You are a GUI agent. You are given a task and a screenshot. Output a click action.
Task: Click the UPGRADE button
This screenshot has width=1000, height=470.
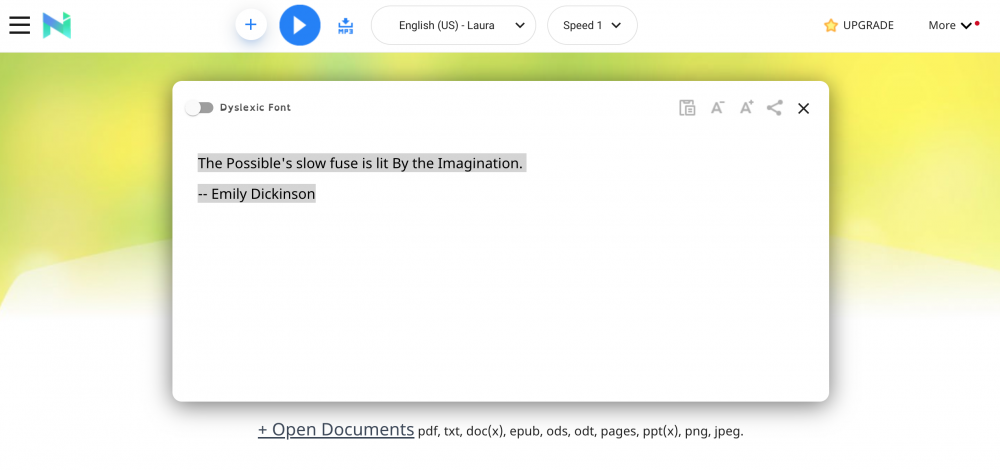pyautogui.click(x=858, y=26)
